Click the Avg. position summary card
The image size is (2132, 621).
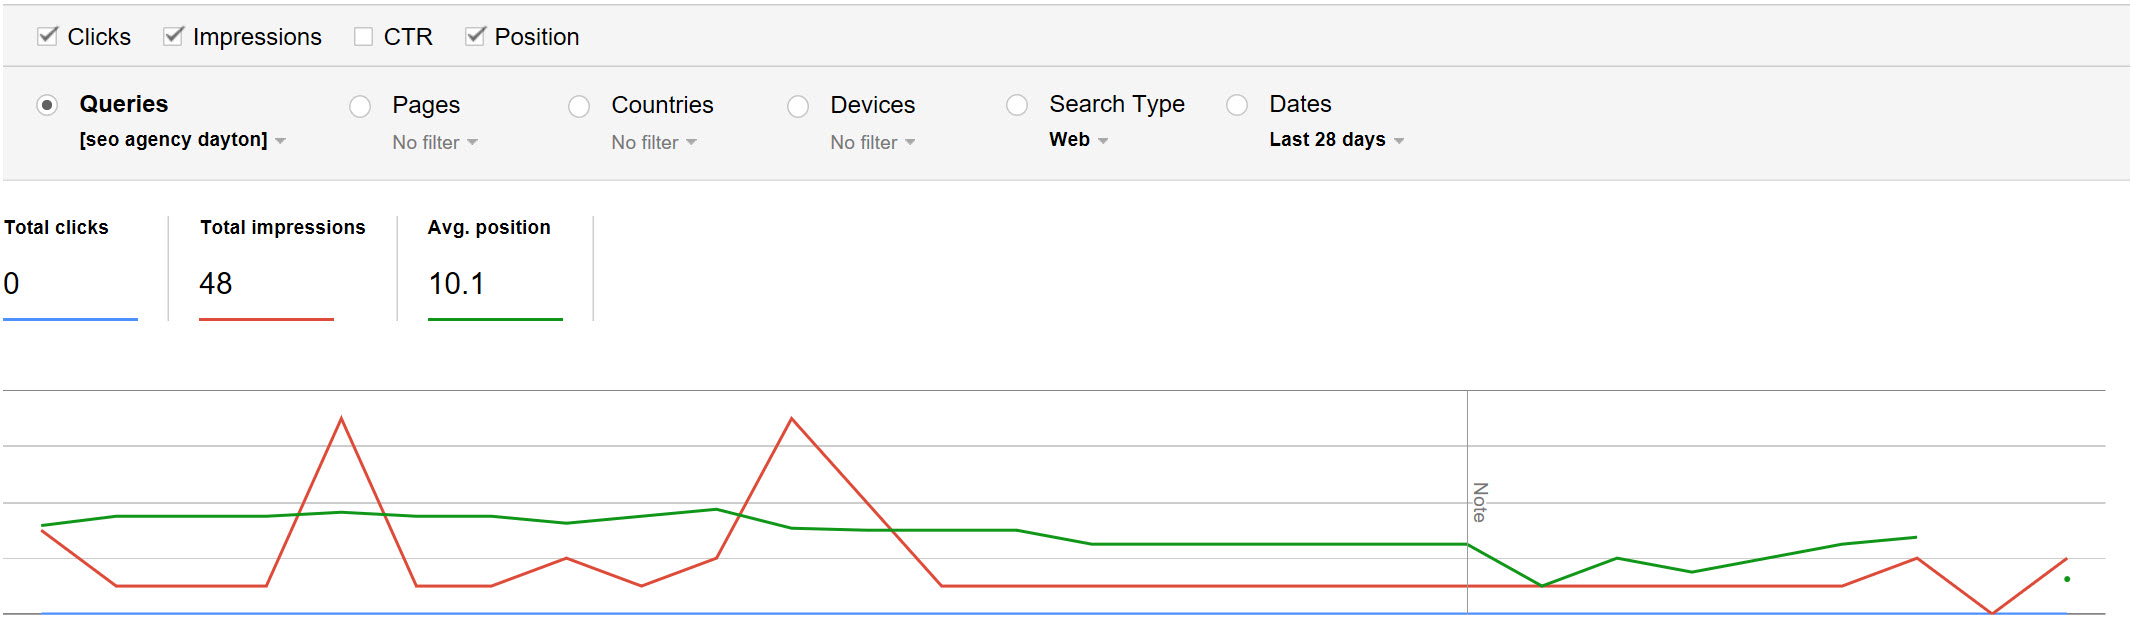coord(494,267)
